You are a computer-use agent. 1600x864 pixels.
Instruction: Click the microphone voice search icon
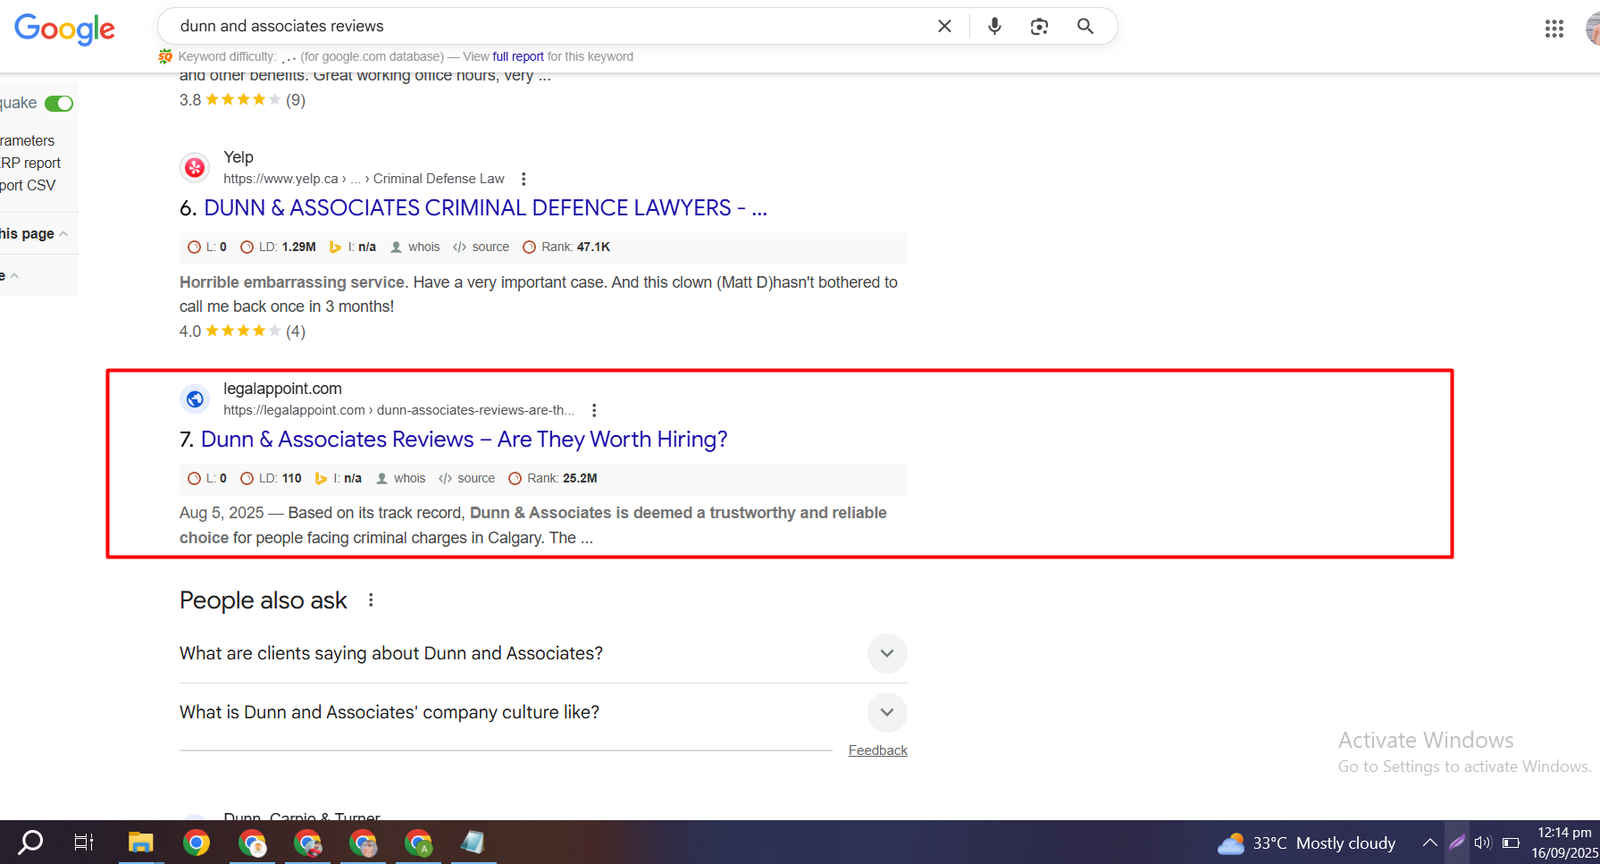[994, 26]
